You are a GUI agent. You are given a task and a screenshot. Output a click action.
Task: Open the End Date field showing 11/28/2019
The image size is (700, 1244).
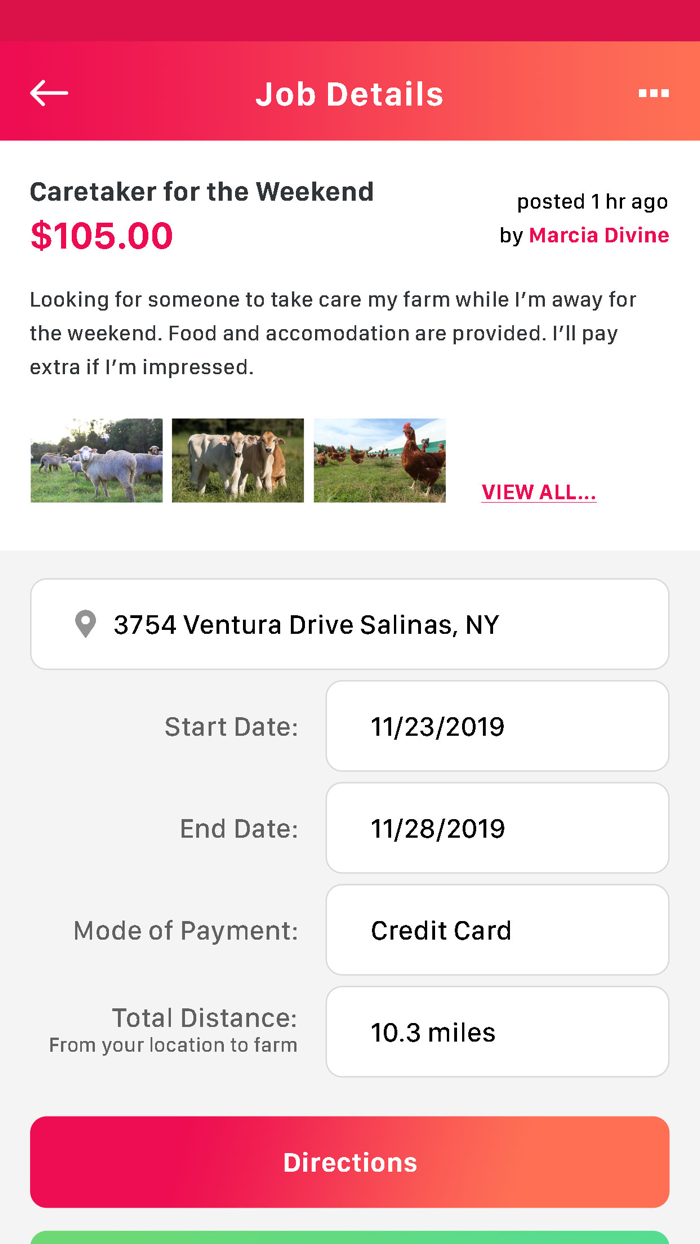[497, 828]
